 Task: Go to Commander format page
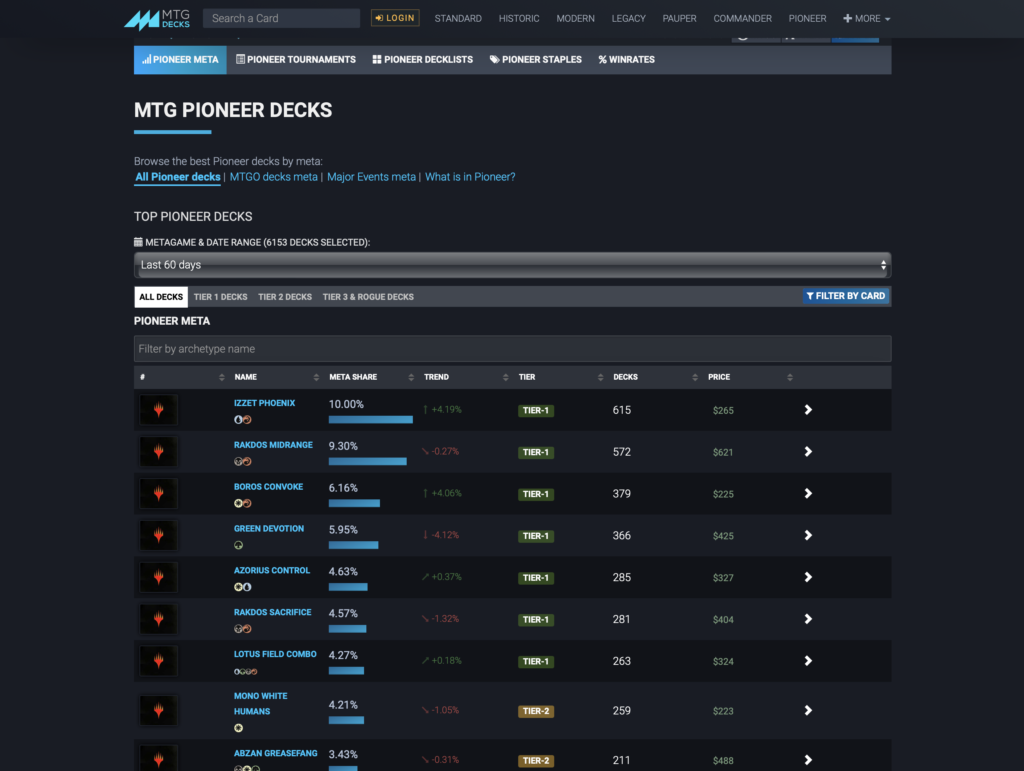tap(743, 18)
